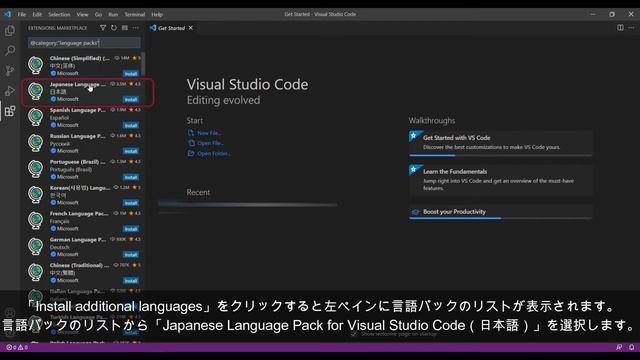Image resolution: width=640 pixels, height=360 pixels.
Task: Install the Spanish Language Pack
Action: 131,126
